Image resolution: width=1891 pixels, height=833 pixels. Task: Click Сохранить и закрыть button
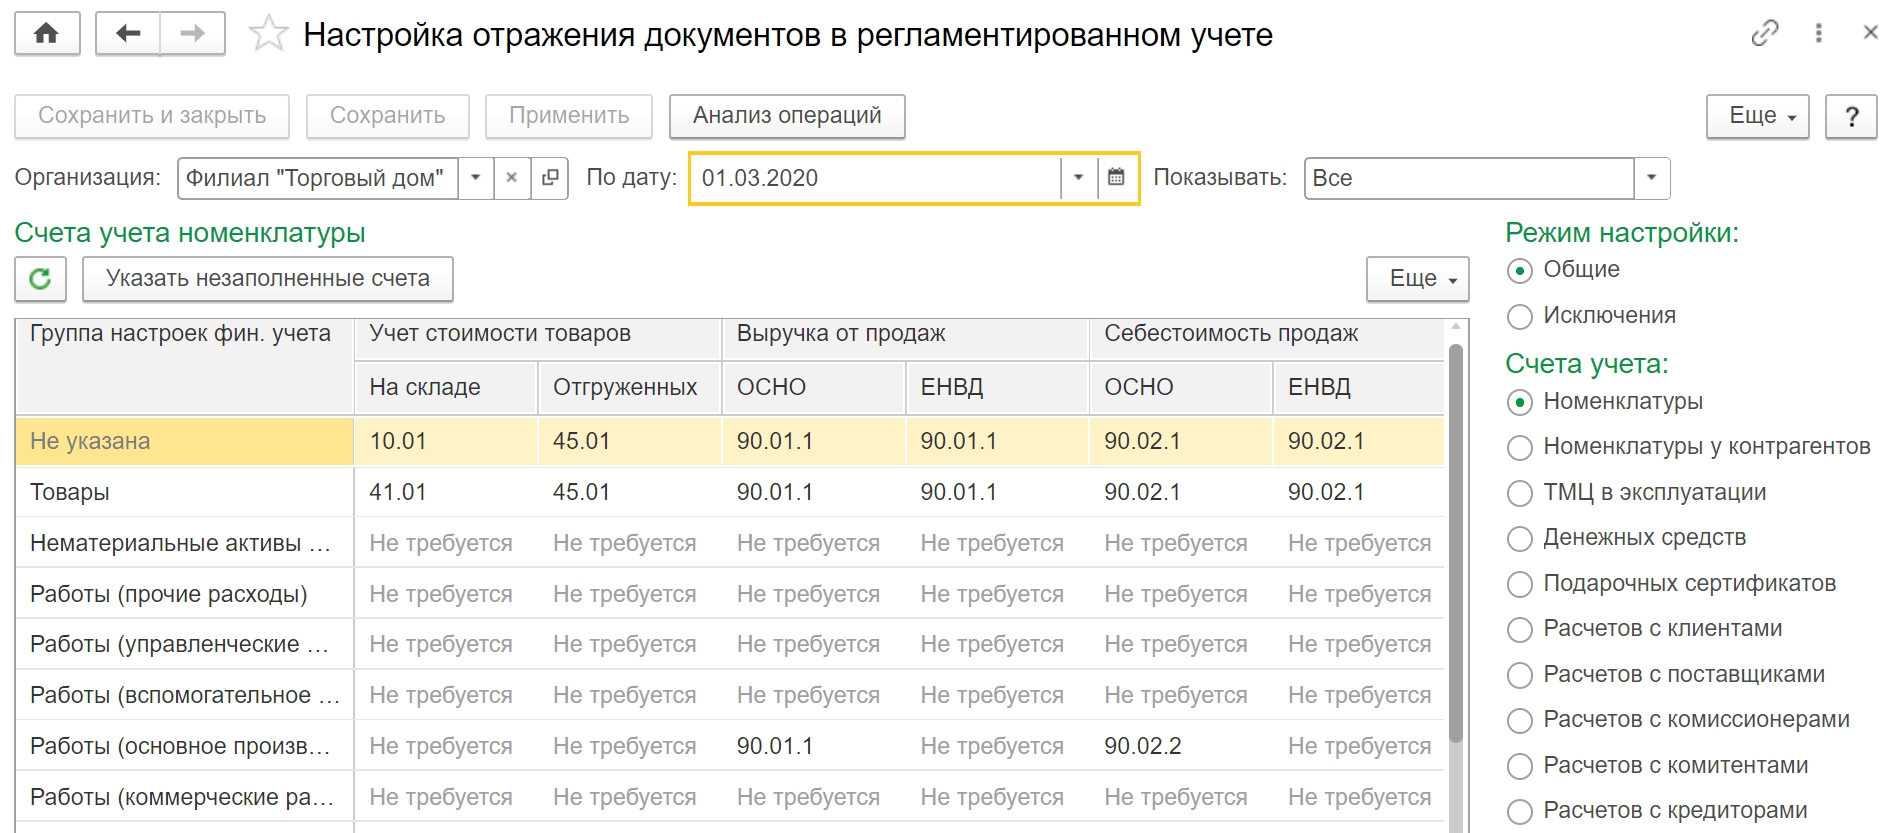pyautogui.click(x=152, y=116)
